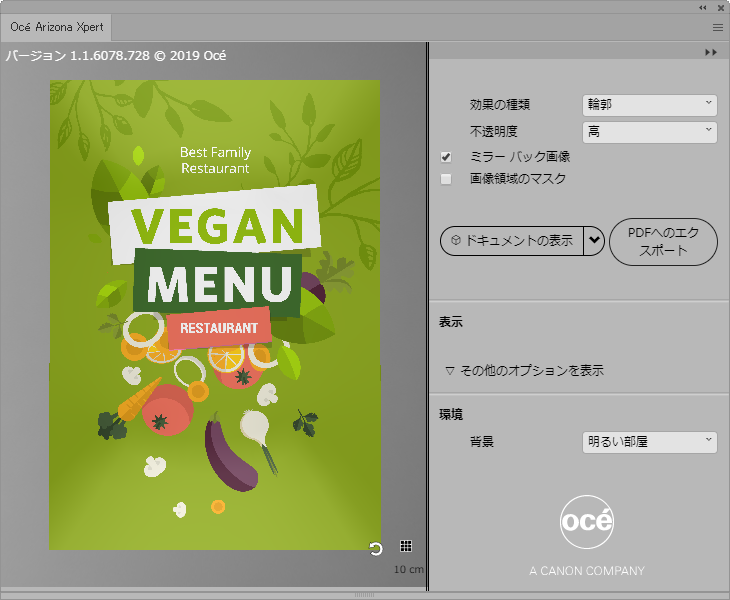Screen dimensions: 730x600
Task: Click the Océ logo
Action: [x=587, y=522]
